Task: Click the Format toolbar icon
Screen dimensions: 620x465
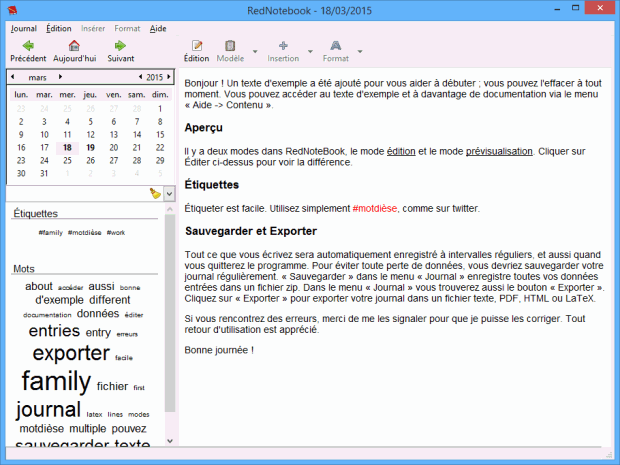Action: (335, 46)
